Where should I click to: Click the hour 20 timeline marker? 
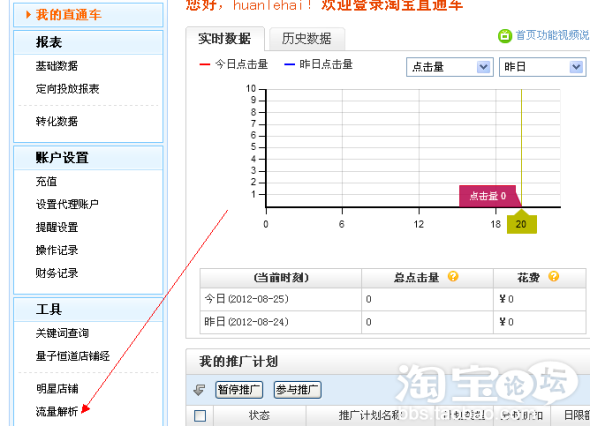pyautogui.click(x=522, y=224)
